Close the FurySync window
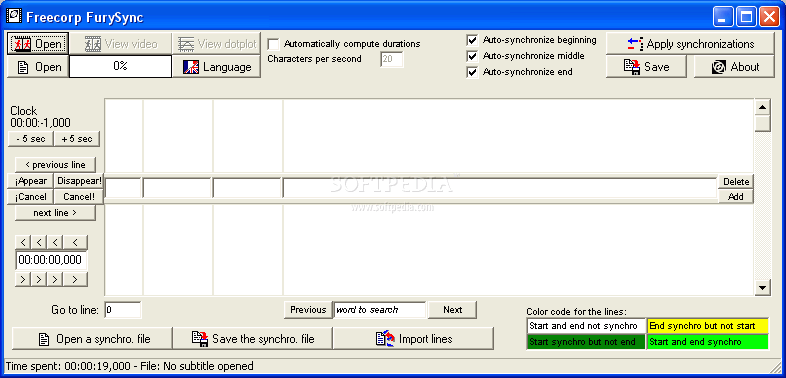786x378 pixels. coord(769,17)
